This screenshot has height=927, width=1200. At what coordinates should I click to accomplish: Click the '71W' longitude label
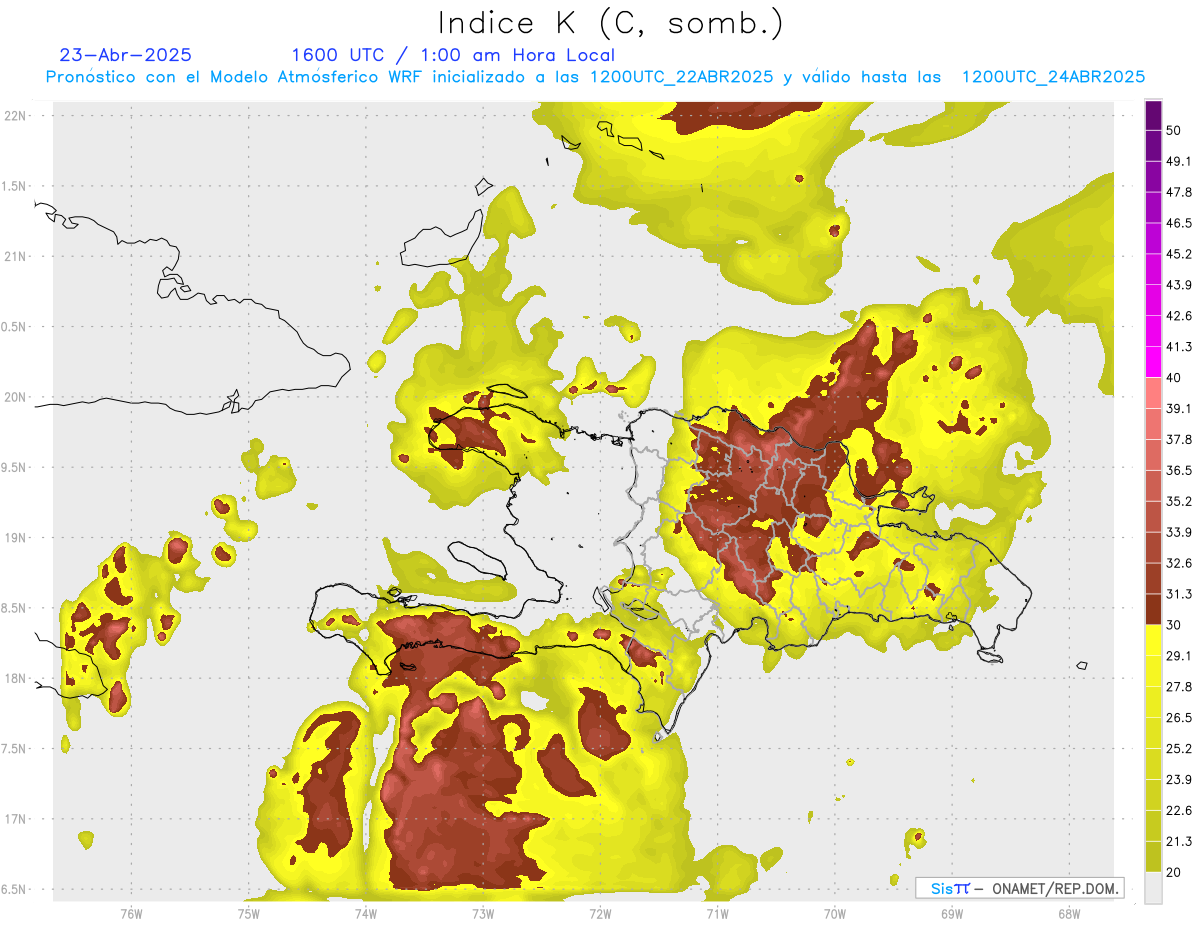[x=717, y=913]
